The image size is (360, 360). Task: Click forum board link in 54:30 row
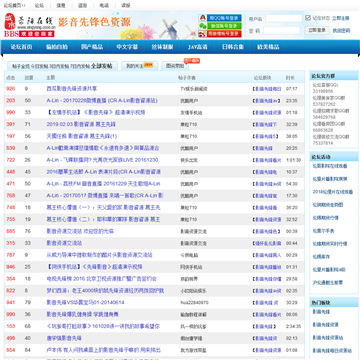(x=267, y=184)
